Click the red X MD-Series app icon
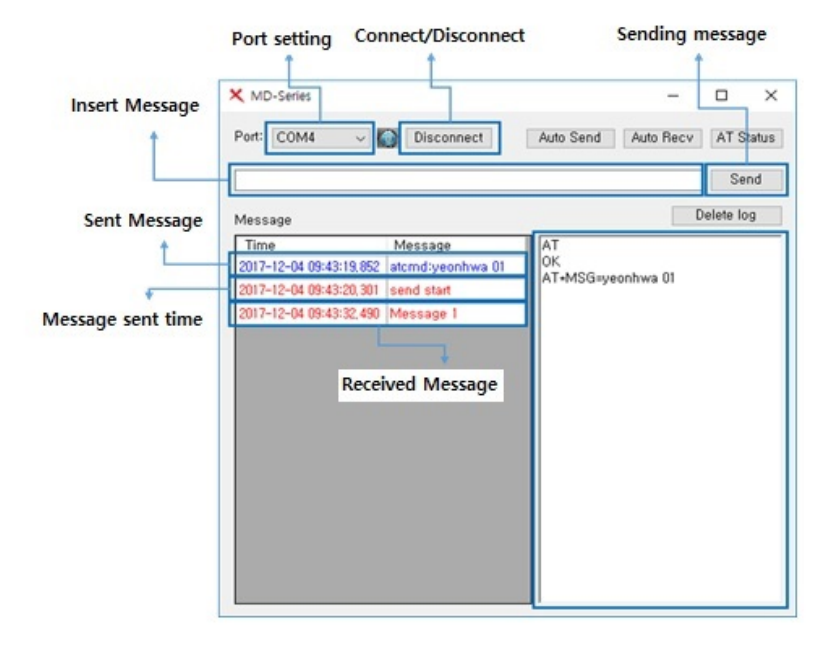The height and width of the screenshot is (647, 833). tap(236, 96)
